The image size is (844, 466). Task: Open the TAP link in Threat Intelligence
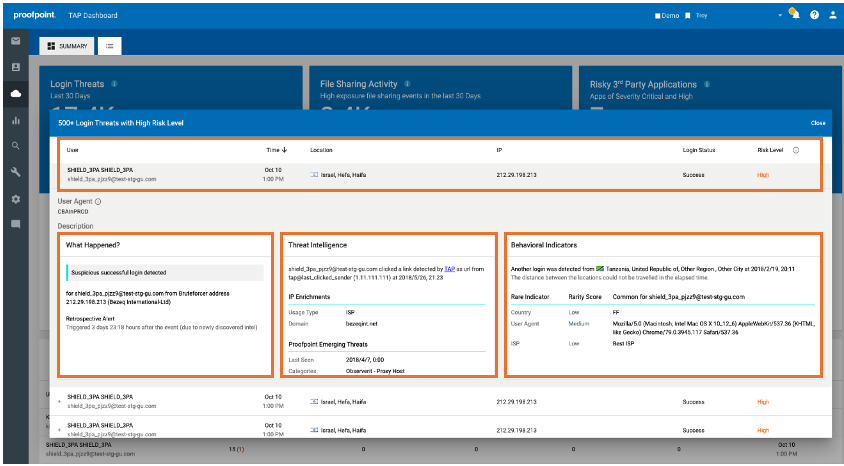click(449, 269)
